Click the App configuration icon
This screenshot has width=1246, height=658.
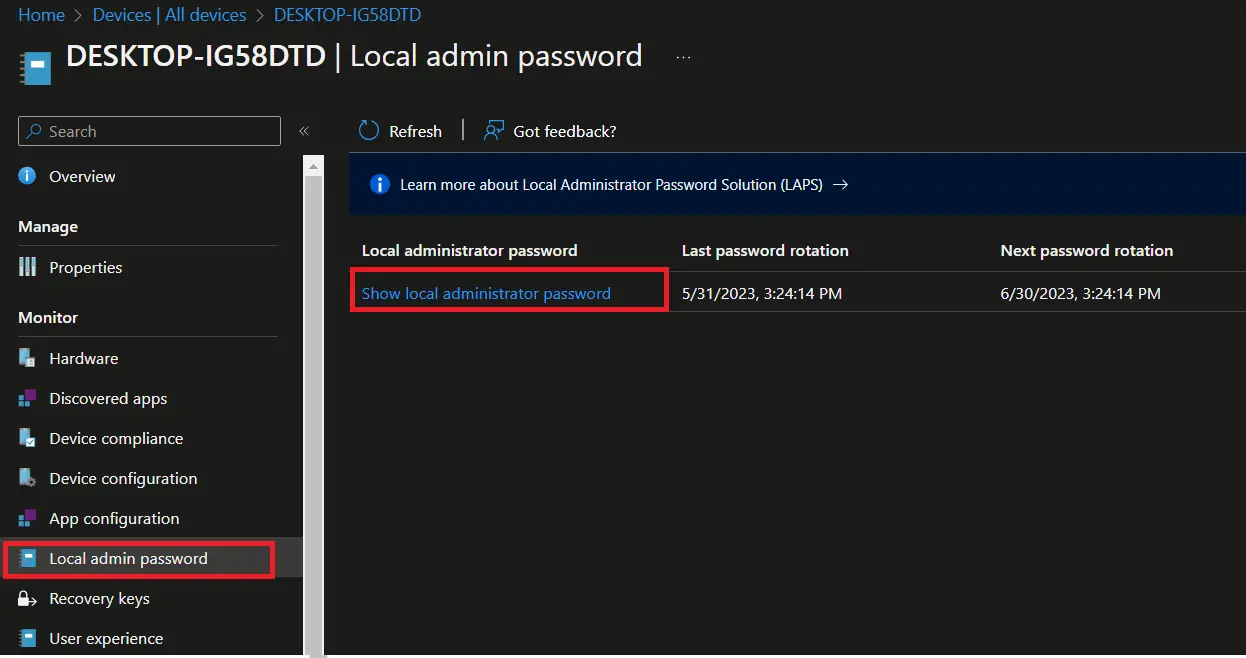pos(28,518)
